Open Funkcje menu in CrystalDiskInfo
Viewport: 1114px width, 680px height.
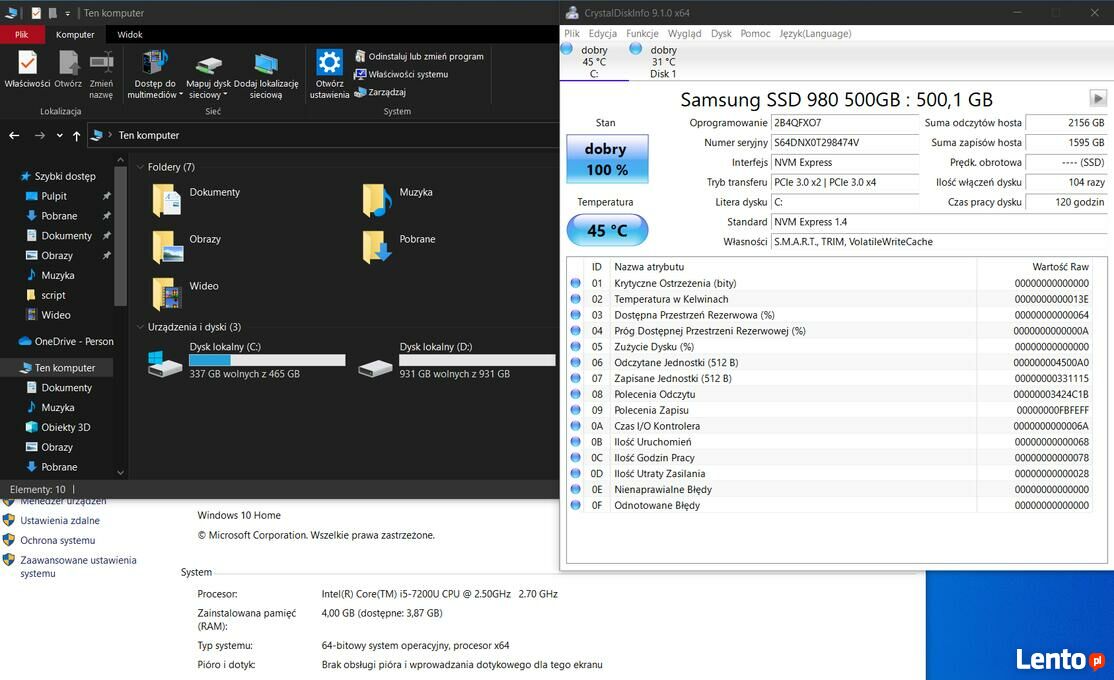click(x=642, y=33)
